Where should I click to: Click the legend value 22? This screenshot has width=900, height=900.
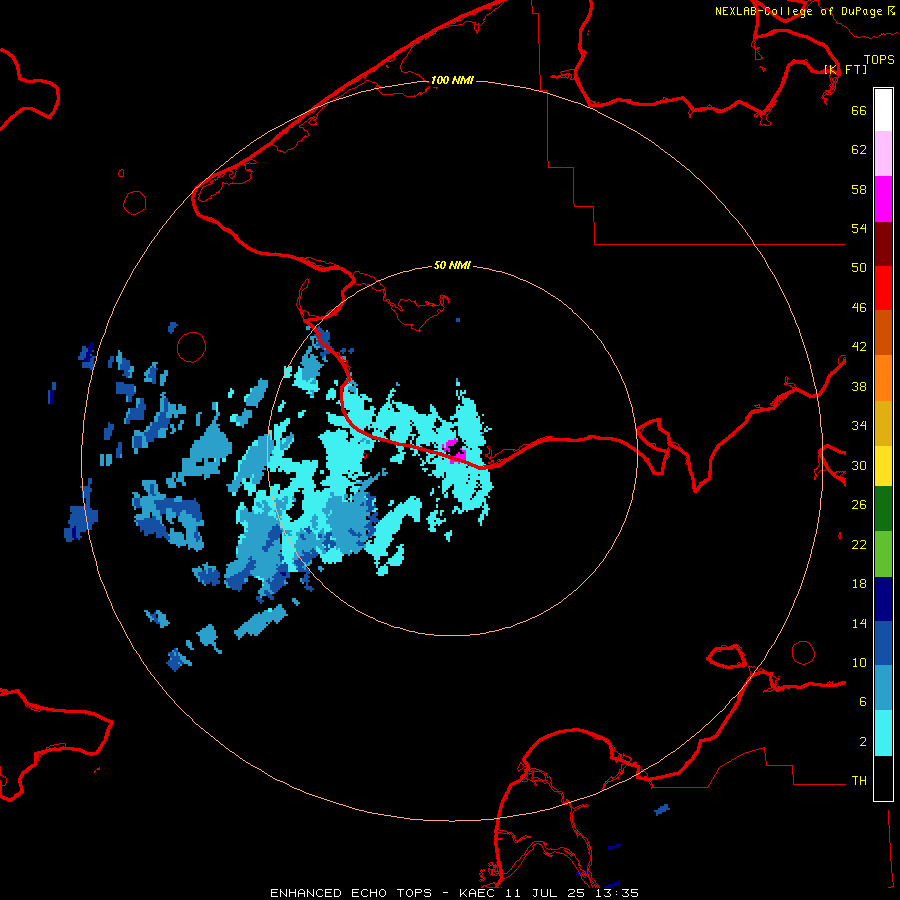pos(859,544)
